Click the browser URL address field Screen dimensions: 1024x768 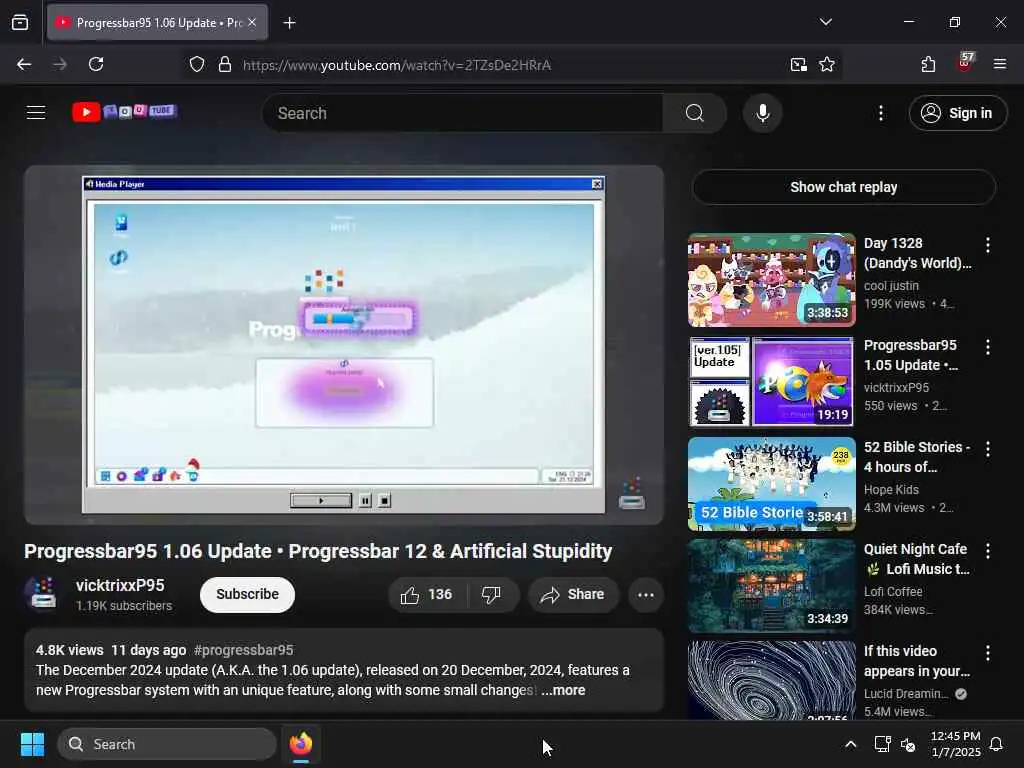(509, 65)
